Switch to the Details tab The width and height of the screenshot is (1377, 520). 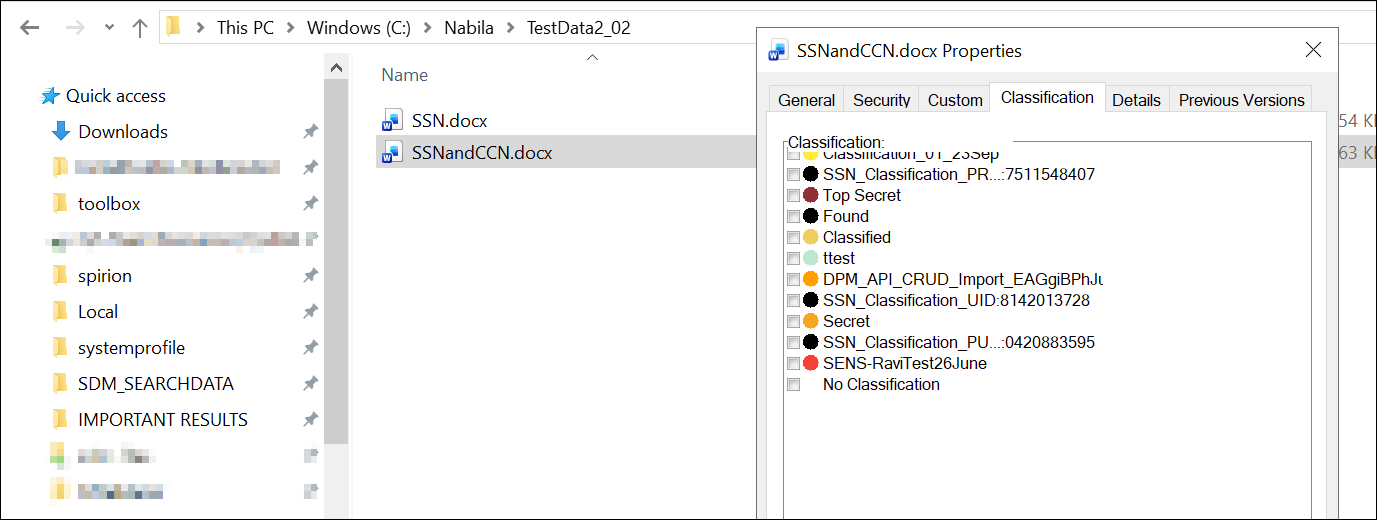tap(1136, 100)
